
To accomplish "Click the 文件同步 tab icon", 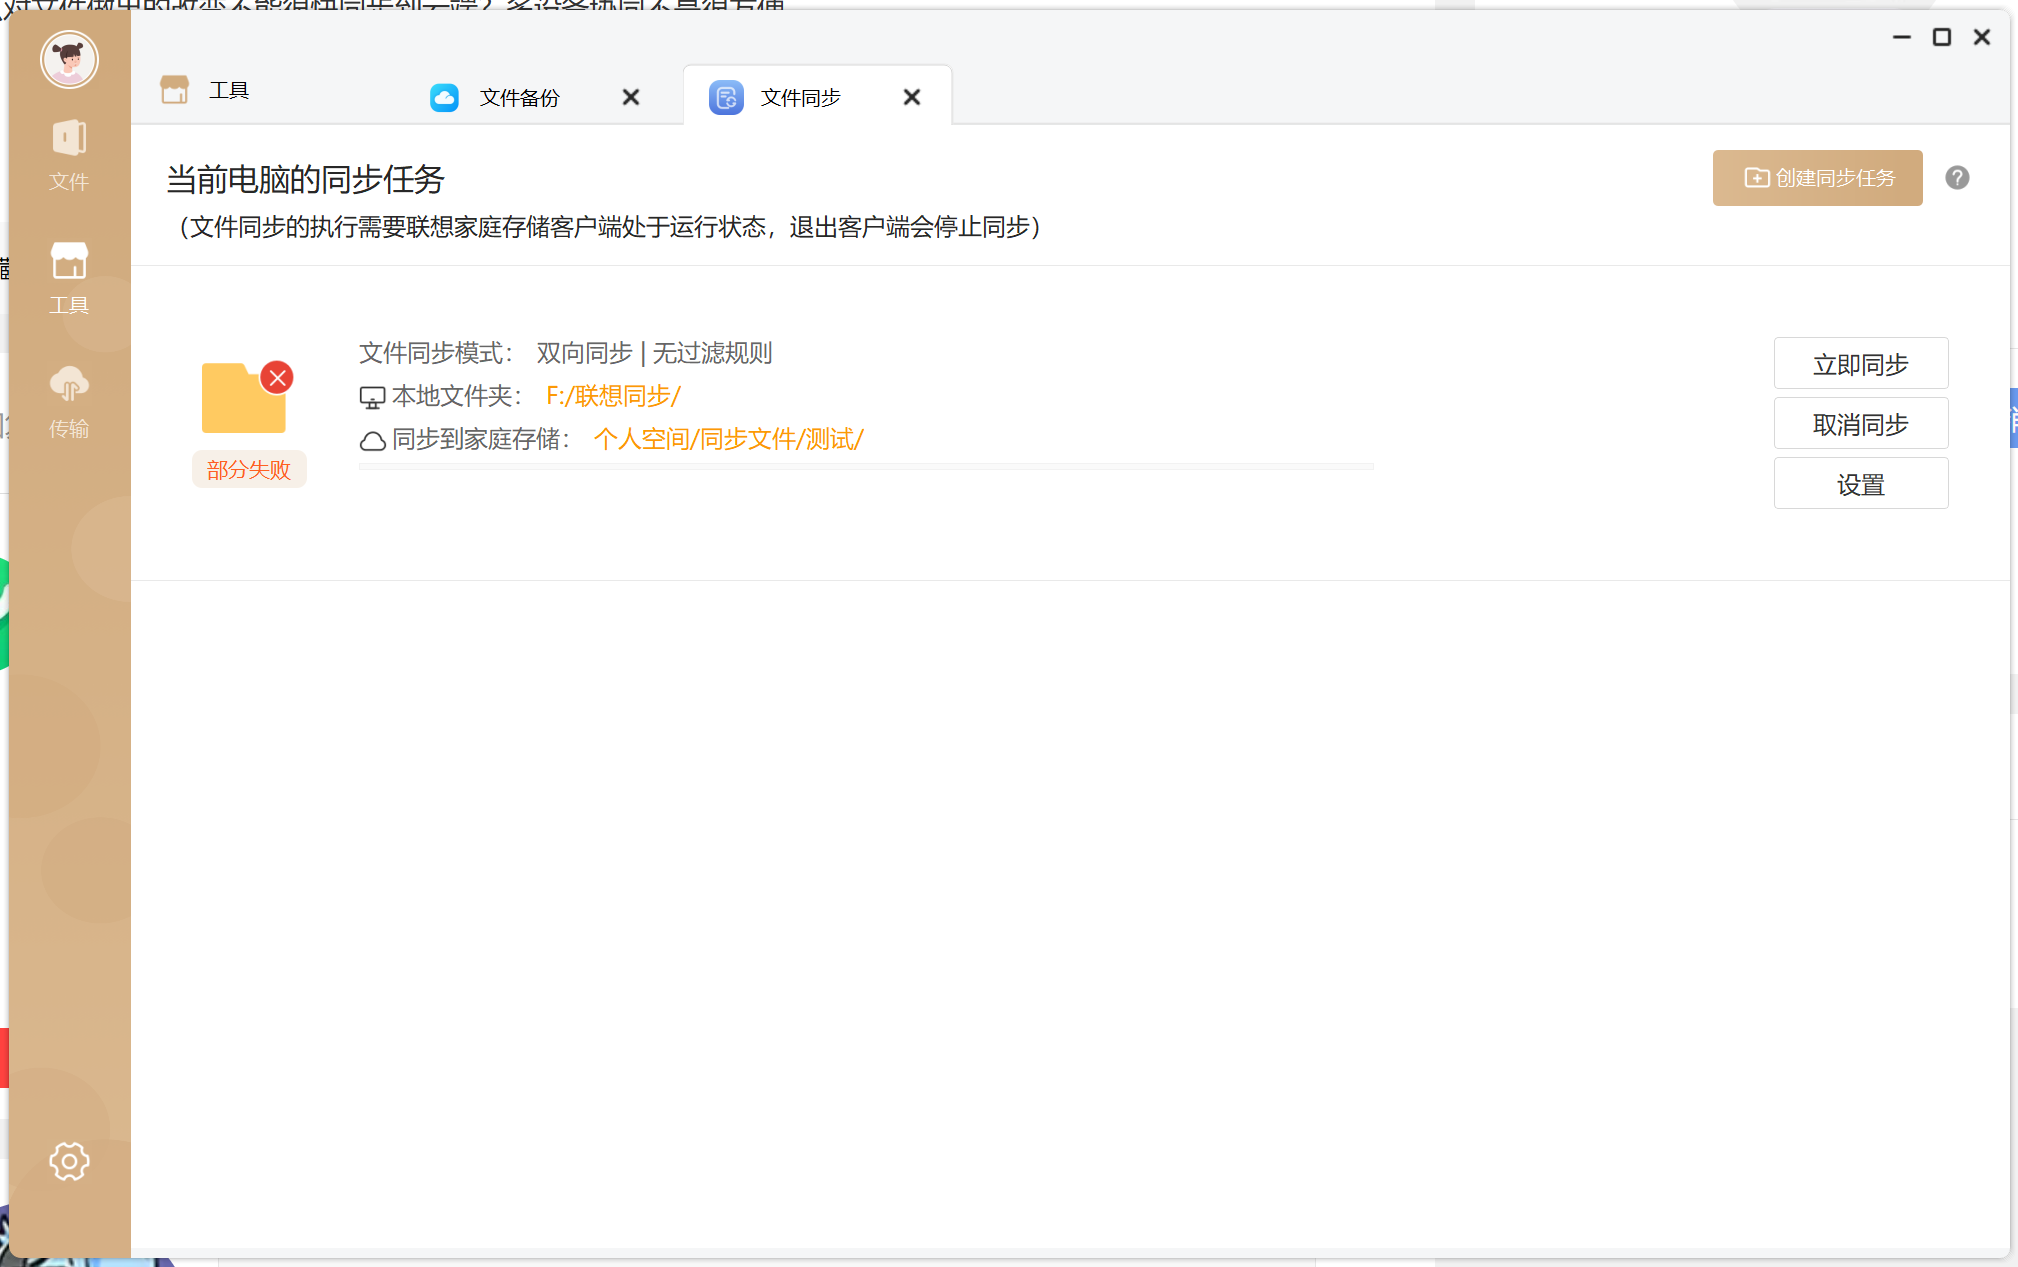I will point(726,97).
